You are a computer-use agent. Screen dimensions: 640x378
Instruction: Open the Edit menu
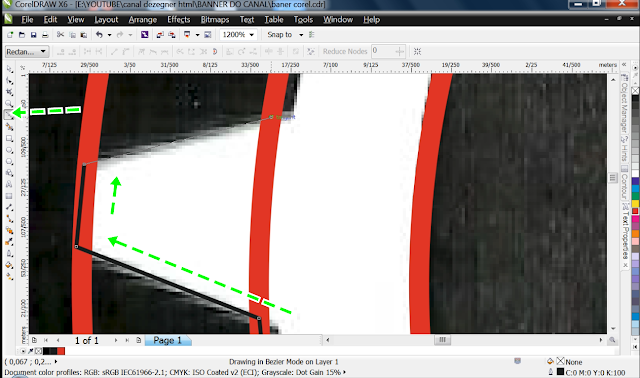point(50,20)
